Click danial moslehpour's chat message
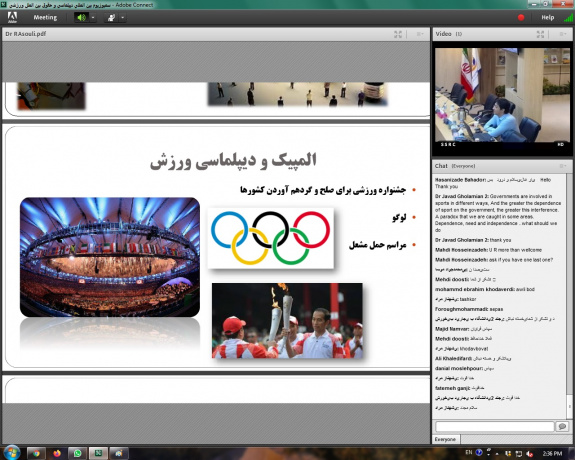Image resolution: width=575 pixels, height=460 pixels. click(465, 368)
